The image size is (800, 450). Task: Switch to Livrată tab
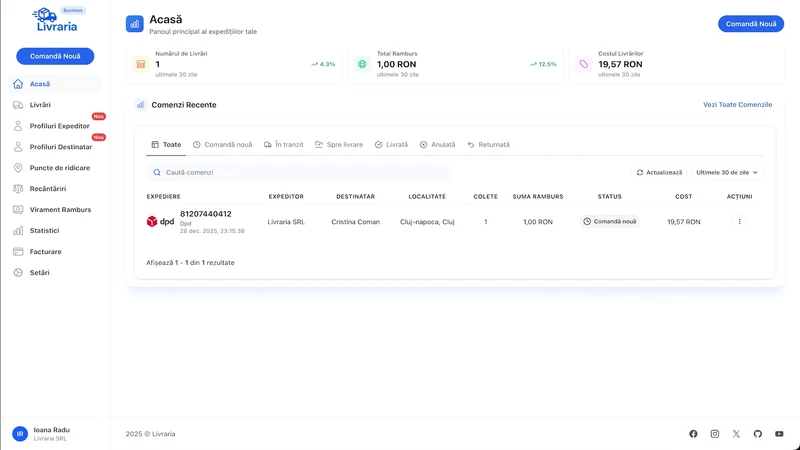pyautogui.click(x=391, y=145)
